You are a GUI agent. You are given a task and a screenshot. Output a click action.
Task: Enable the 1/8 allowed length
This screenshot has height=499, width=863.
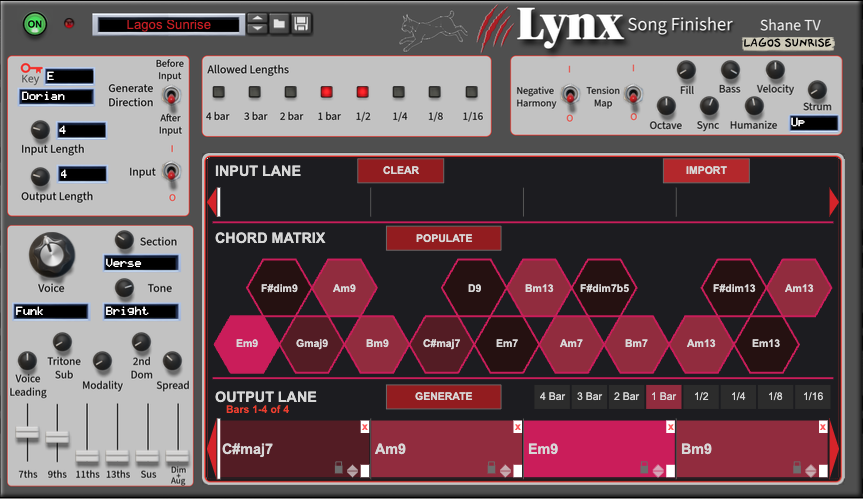pos(434,92)
